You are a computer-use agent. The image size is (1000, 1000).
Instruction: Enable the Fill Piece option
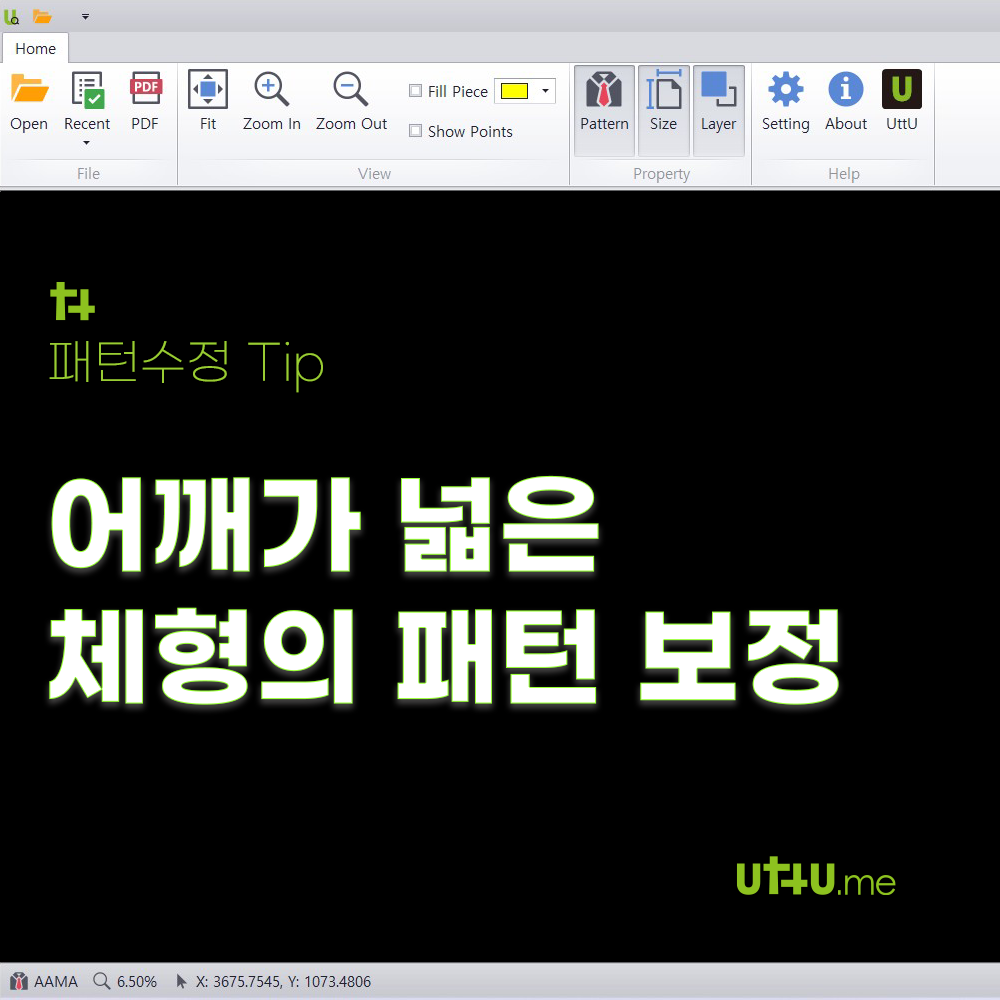coord(415,90)
